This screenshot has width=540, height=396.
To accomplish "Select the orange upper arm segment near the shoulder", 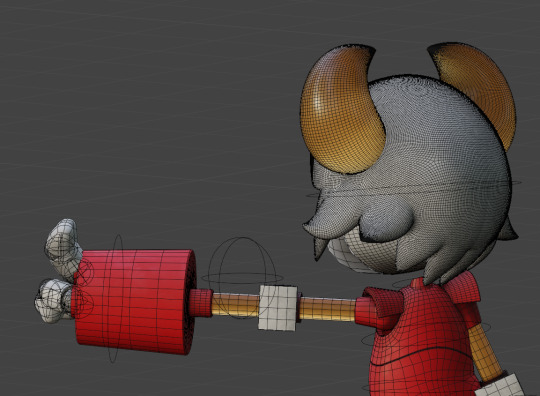I will point(326,309).
